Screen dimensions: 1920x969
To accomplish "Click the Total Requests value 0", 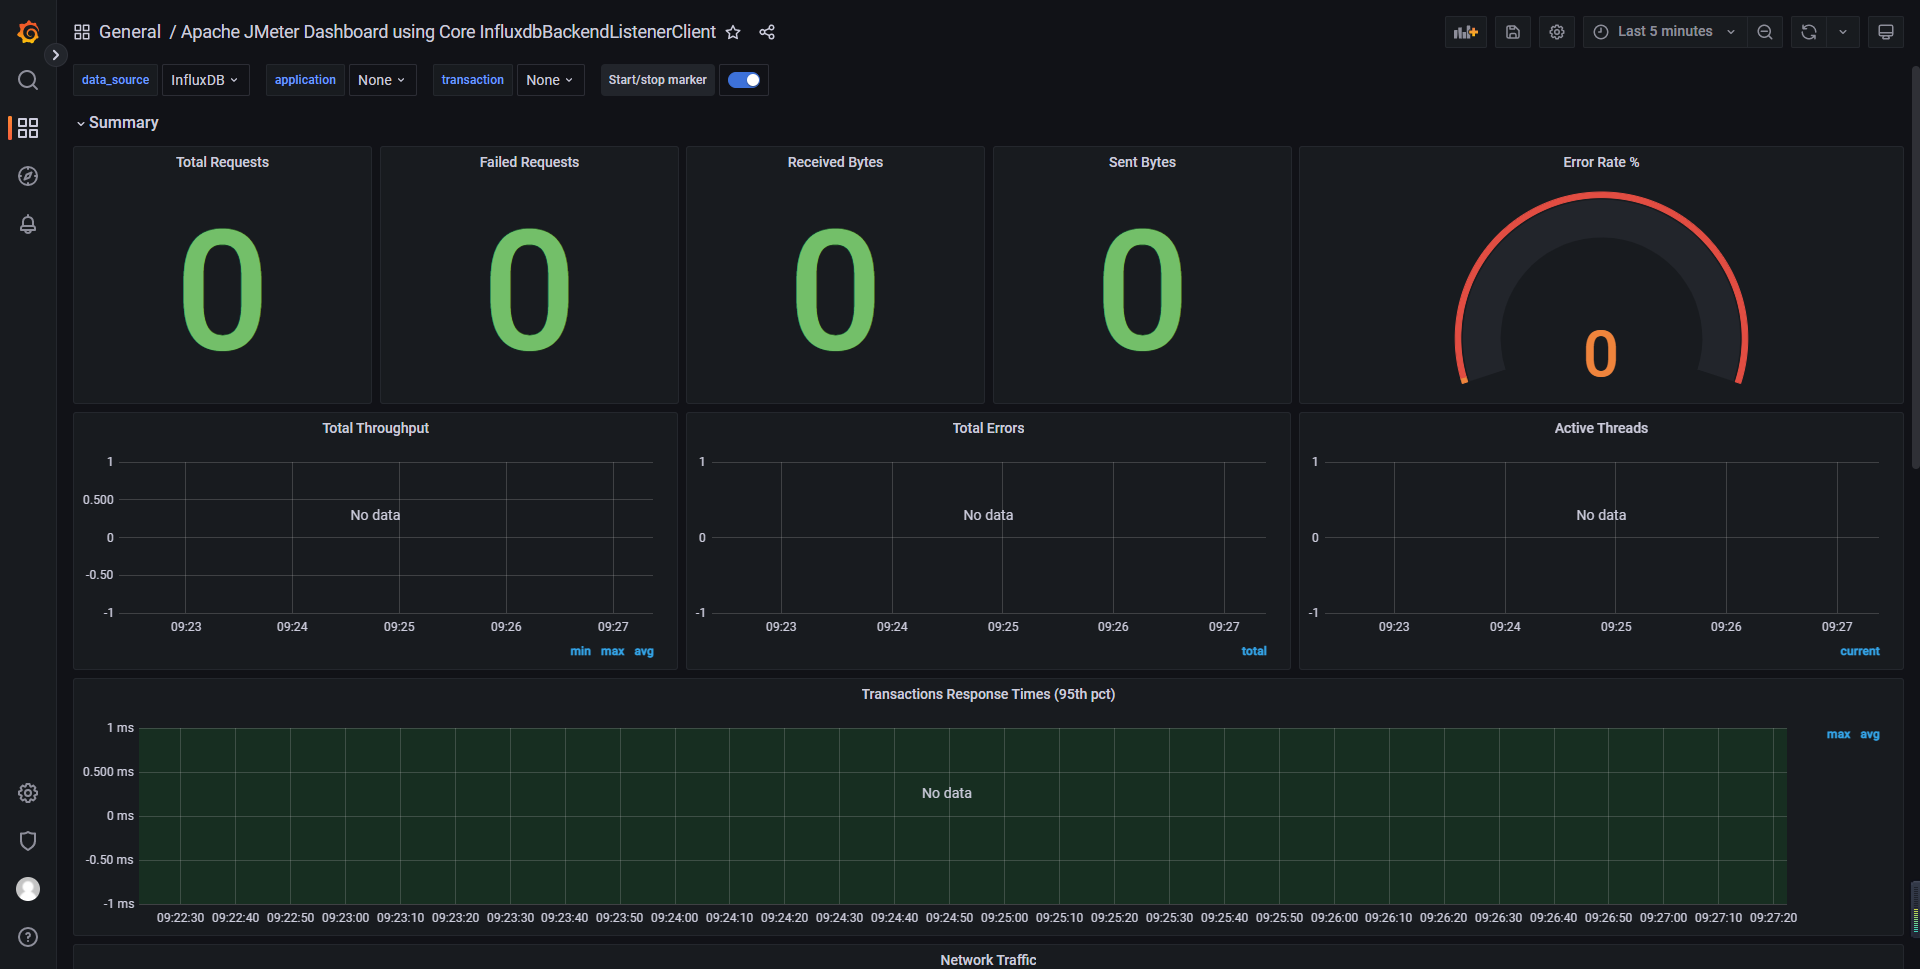I will (x=222, y=290).
